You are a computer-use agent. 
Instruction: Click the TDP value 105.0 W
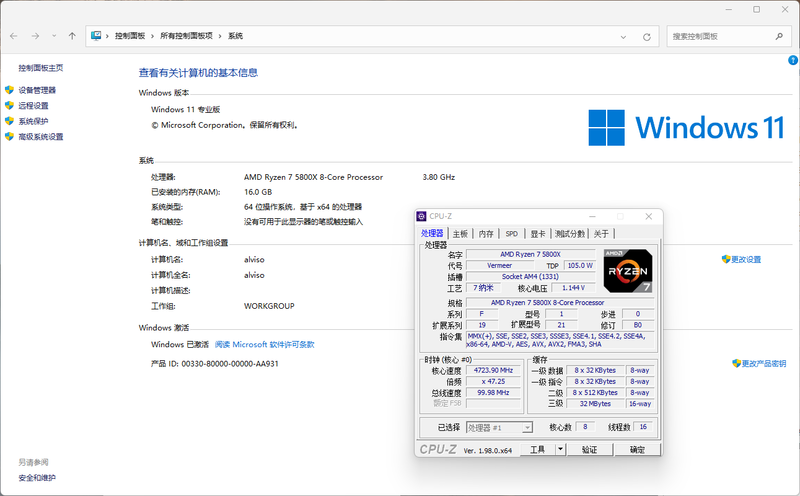coord(580,265)
